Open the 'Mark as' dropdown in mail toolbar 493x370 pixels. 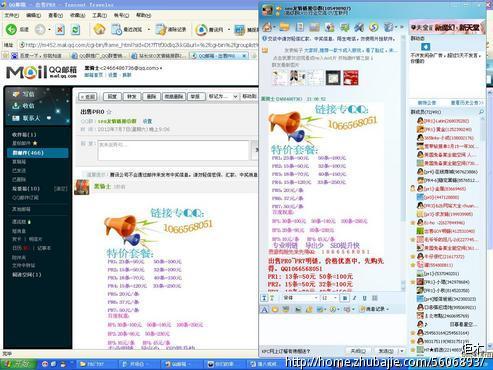click(x=223, y=96)
